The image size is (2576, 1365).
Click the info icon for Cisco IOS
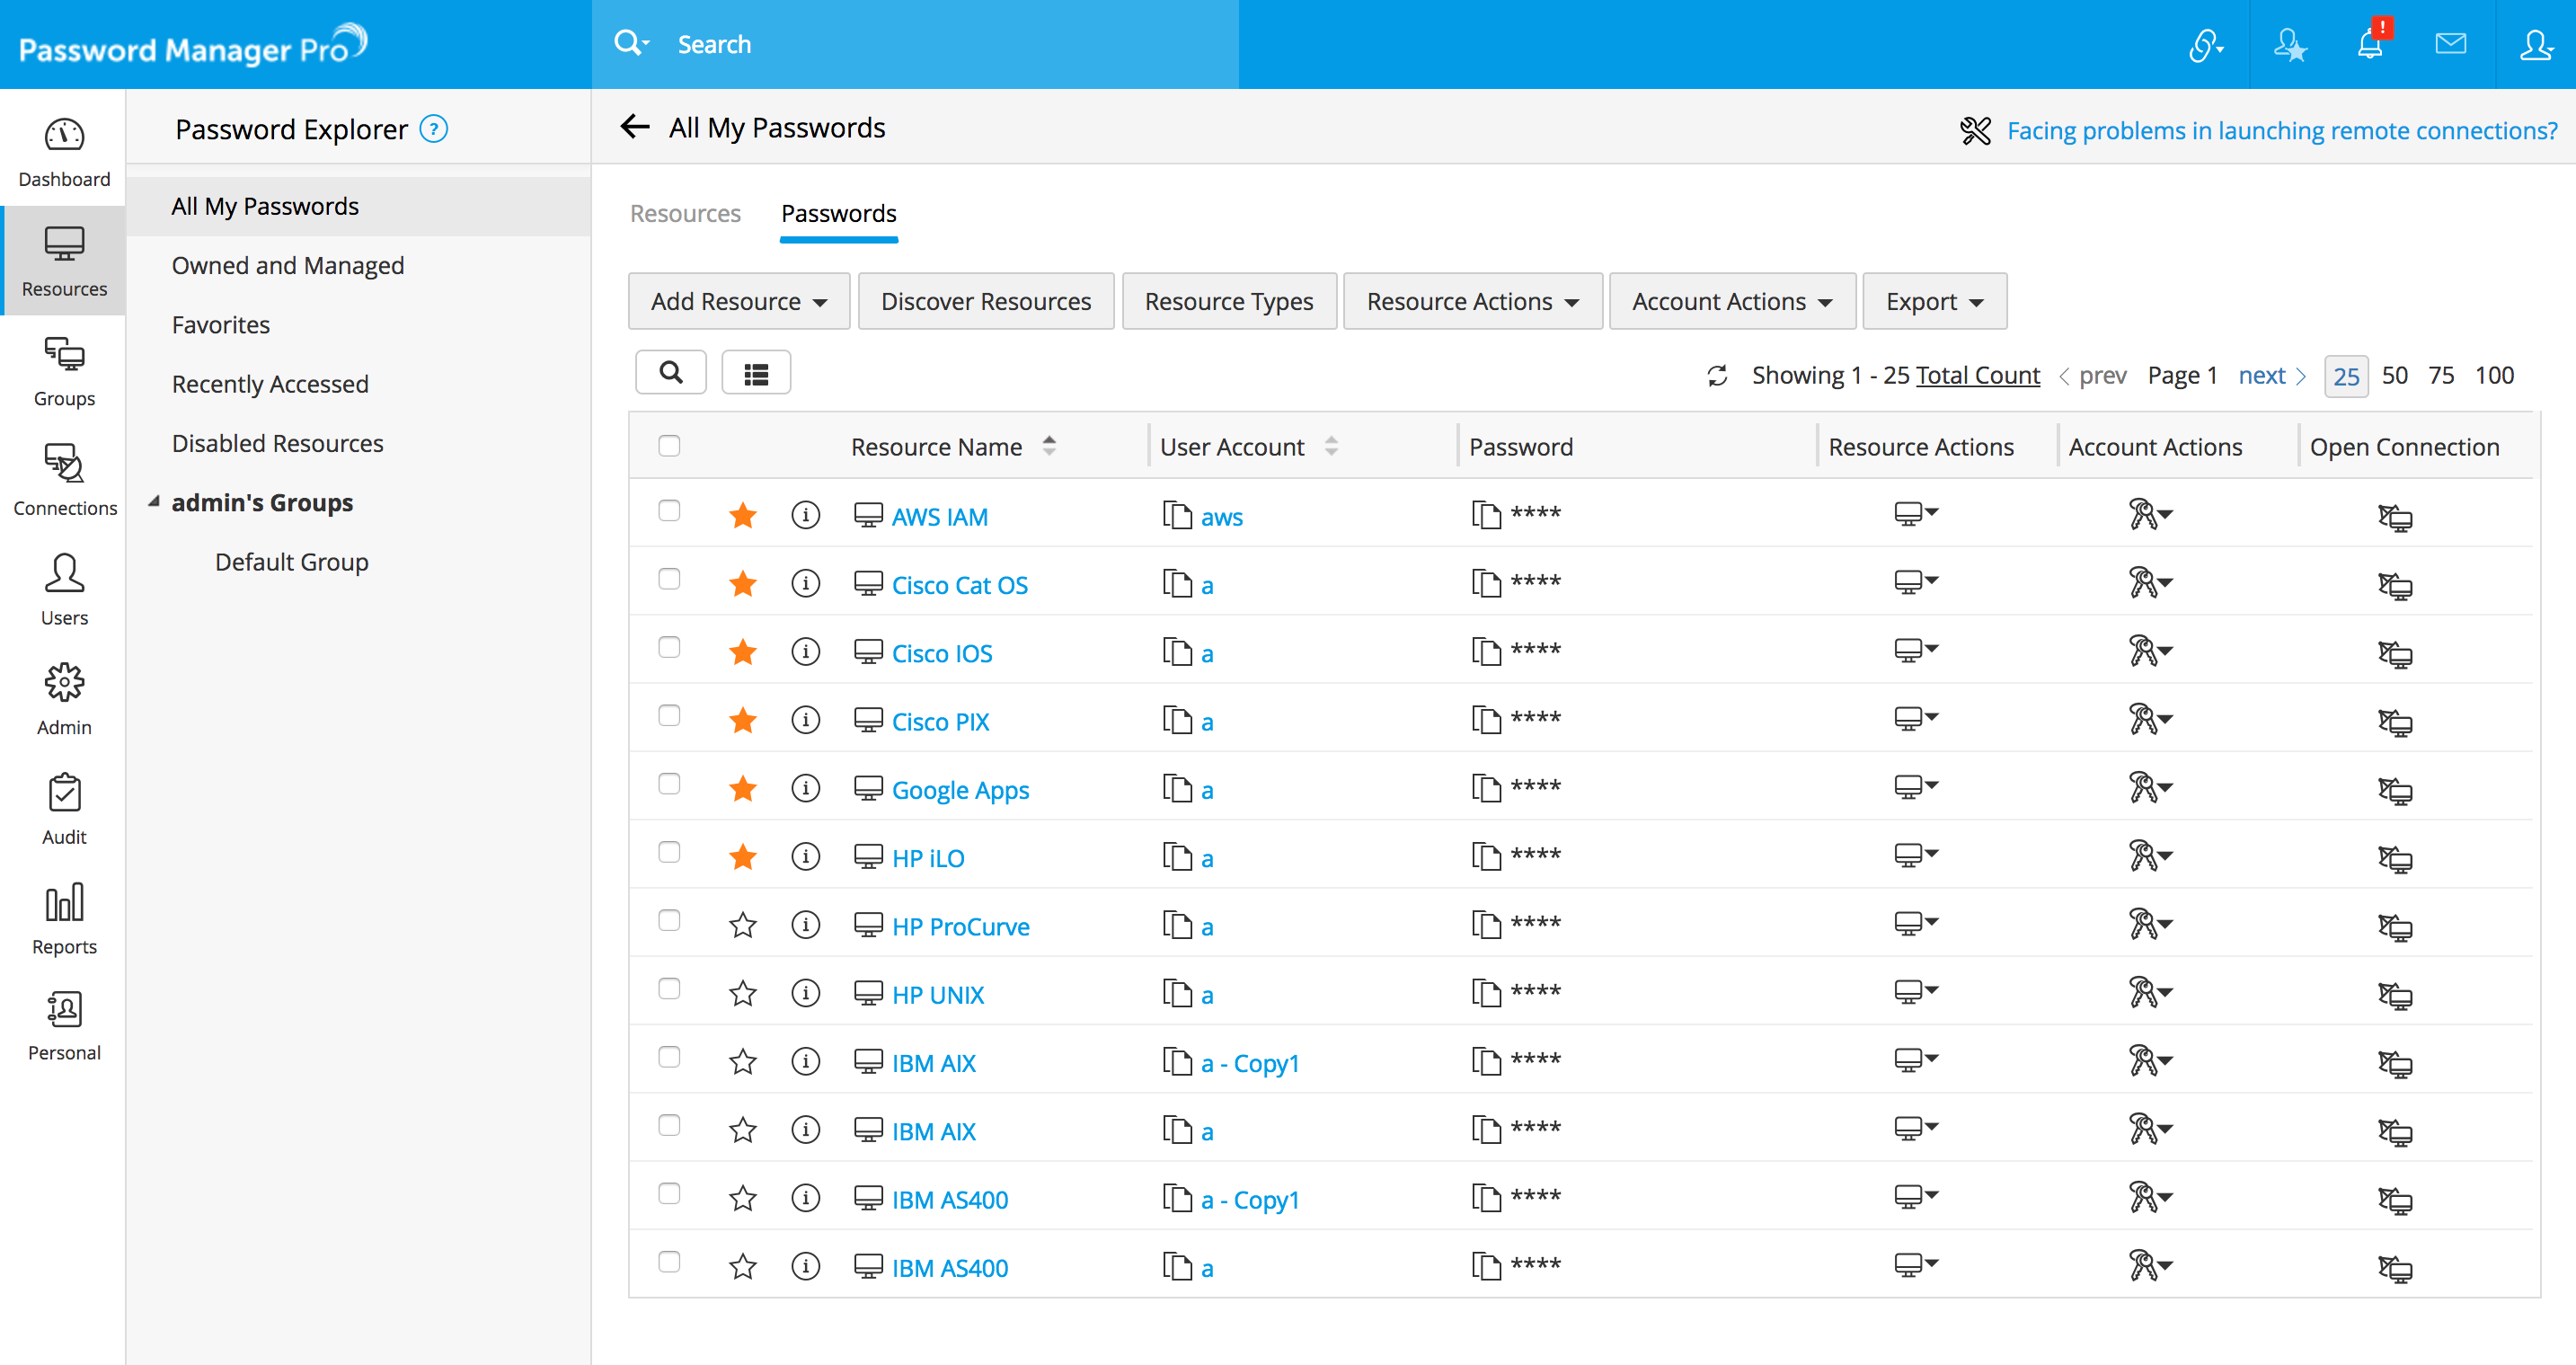click(805, 652)
